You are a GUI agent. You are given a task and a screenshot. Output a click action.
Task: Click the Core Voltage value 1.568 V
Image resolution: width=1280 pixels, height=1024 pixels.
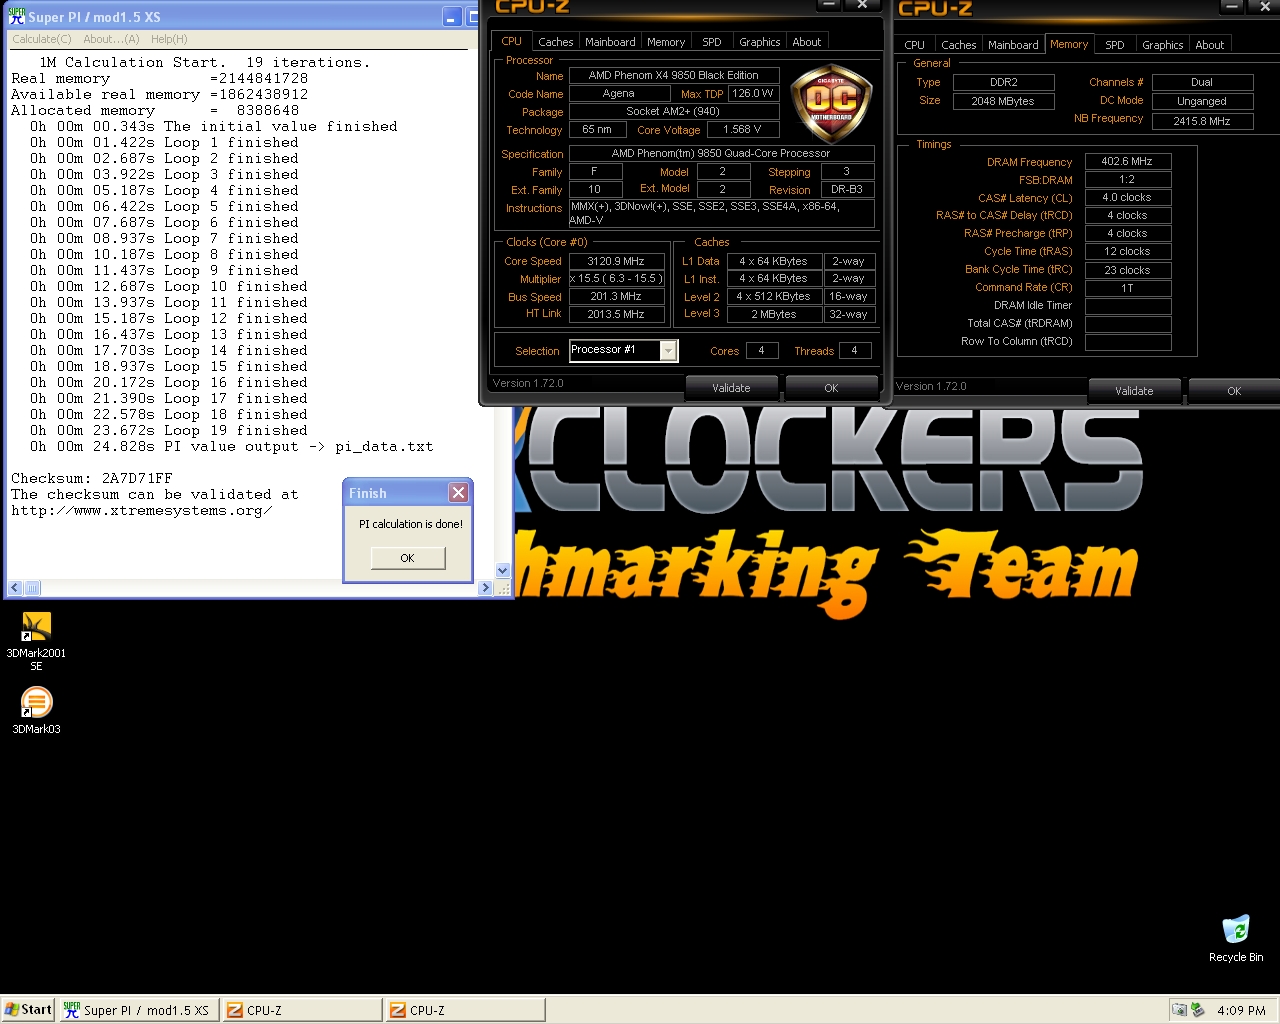tap(742, 129)
